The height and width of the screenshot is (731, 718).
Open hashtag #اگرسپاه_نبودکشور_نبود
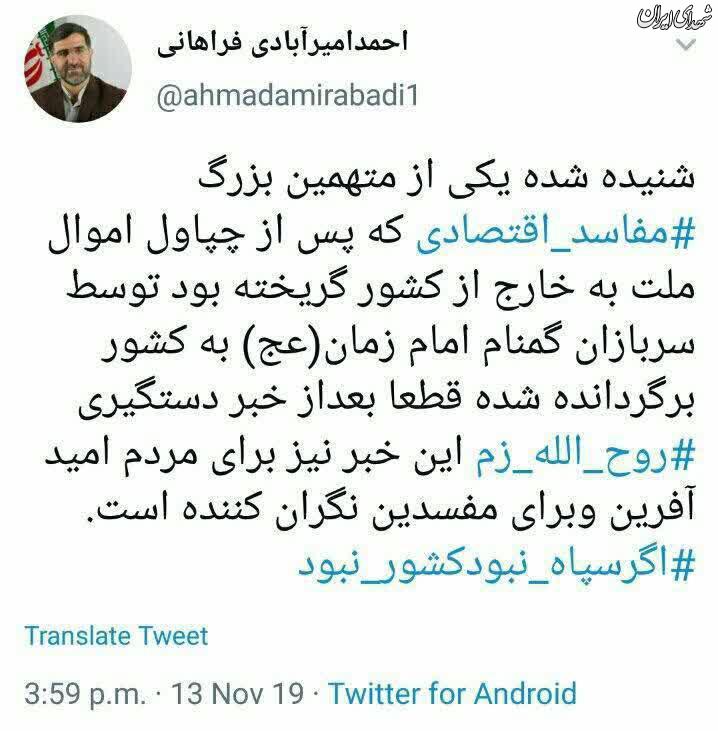tap(497, 565)
